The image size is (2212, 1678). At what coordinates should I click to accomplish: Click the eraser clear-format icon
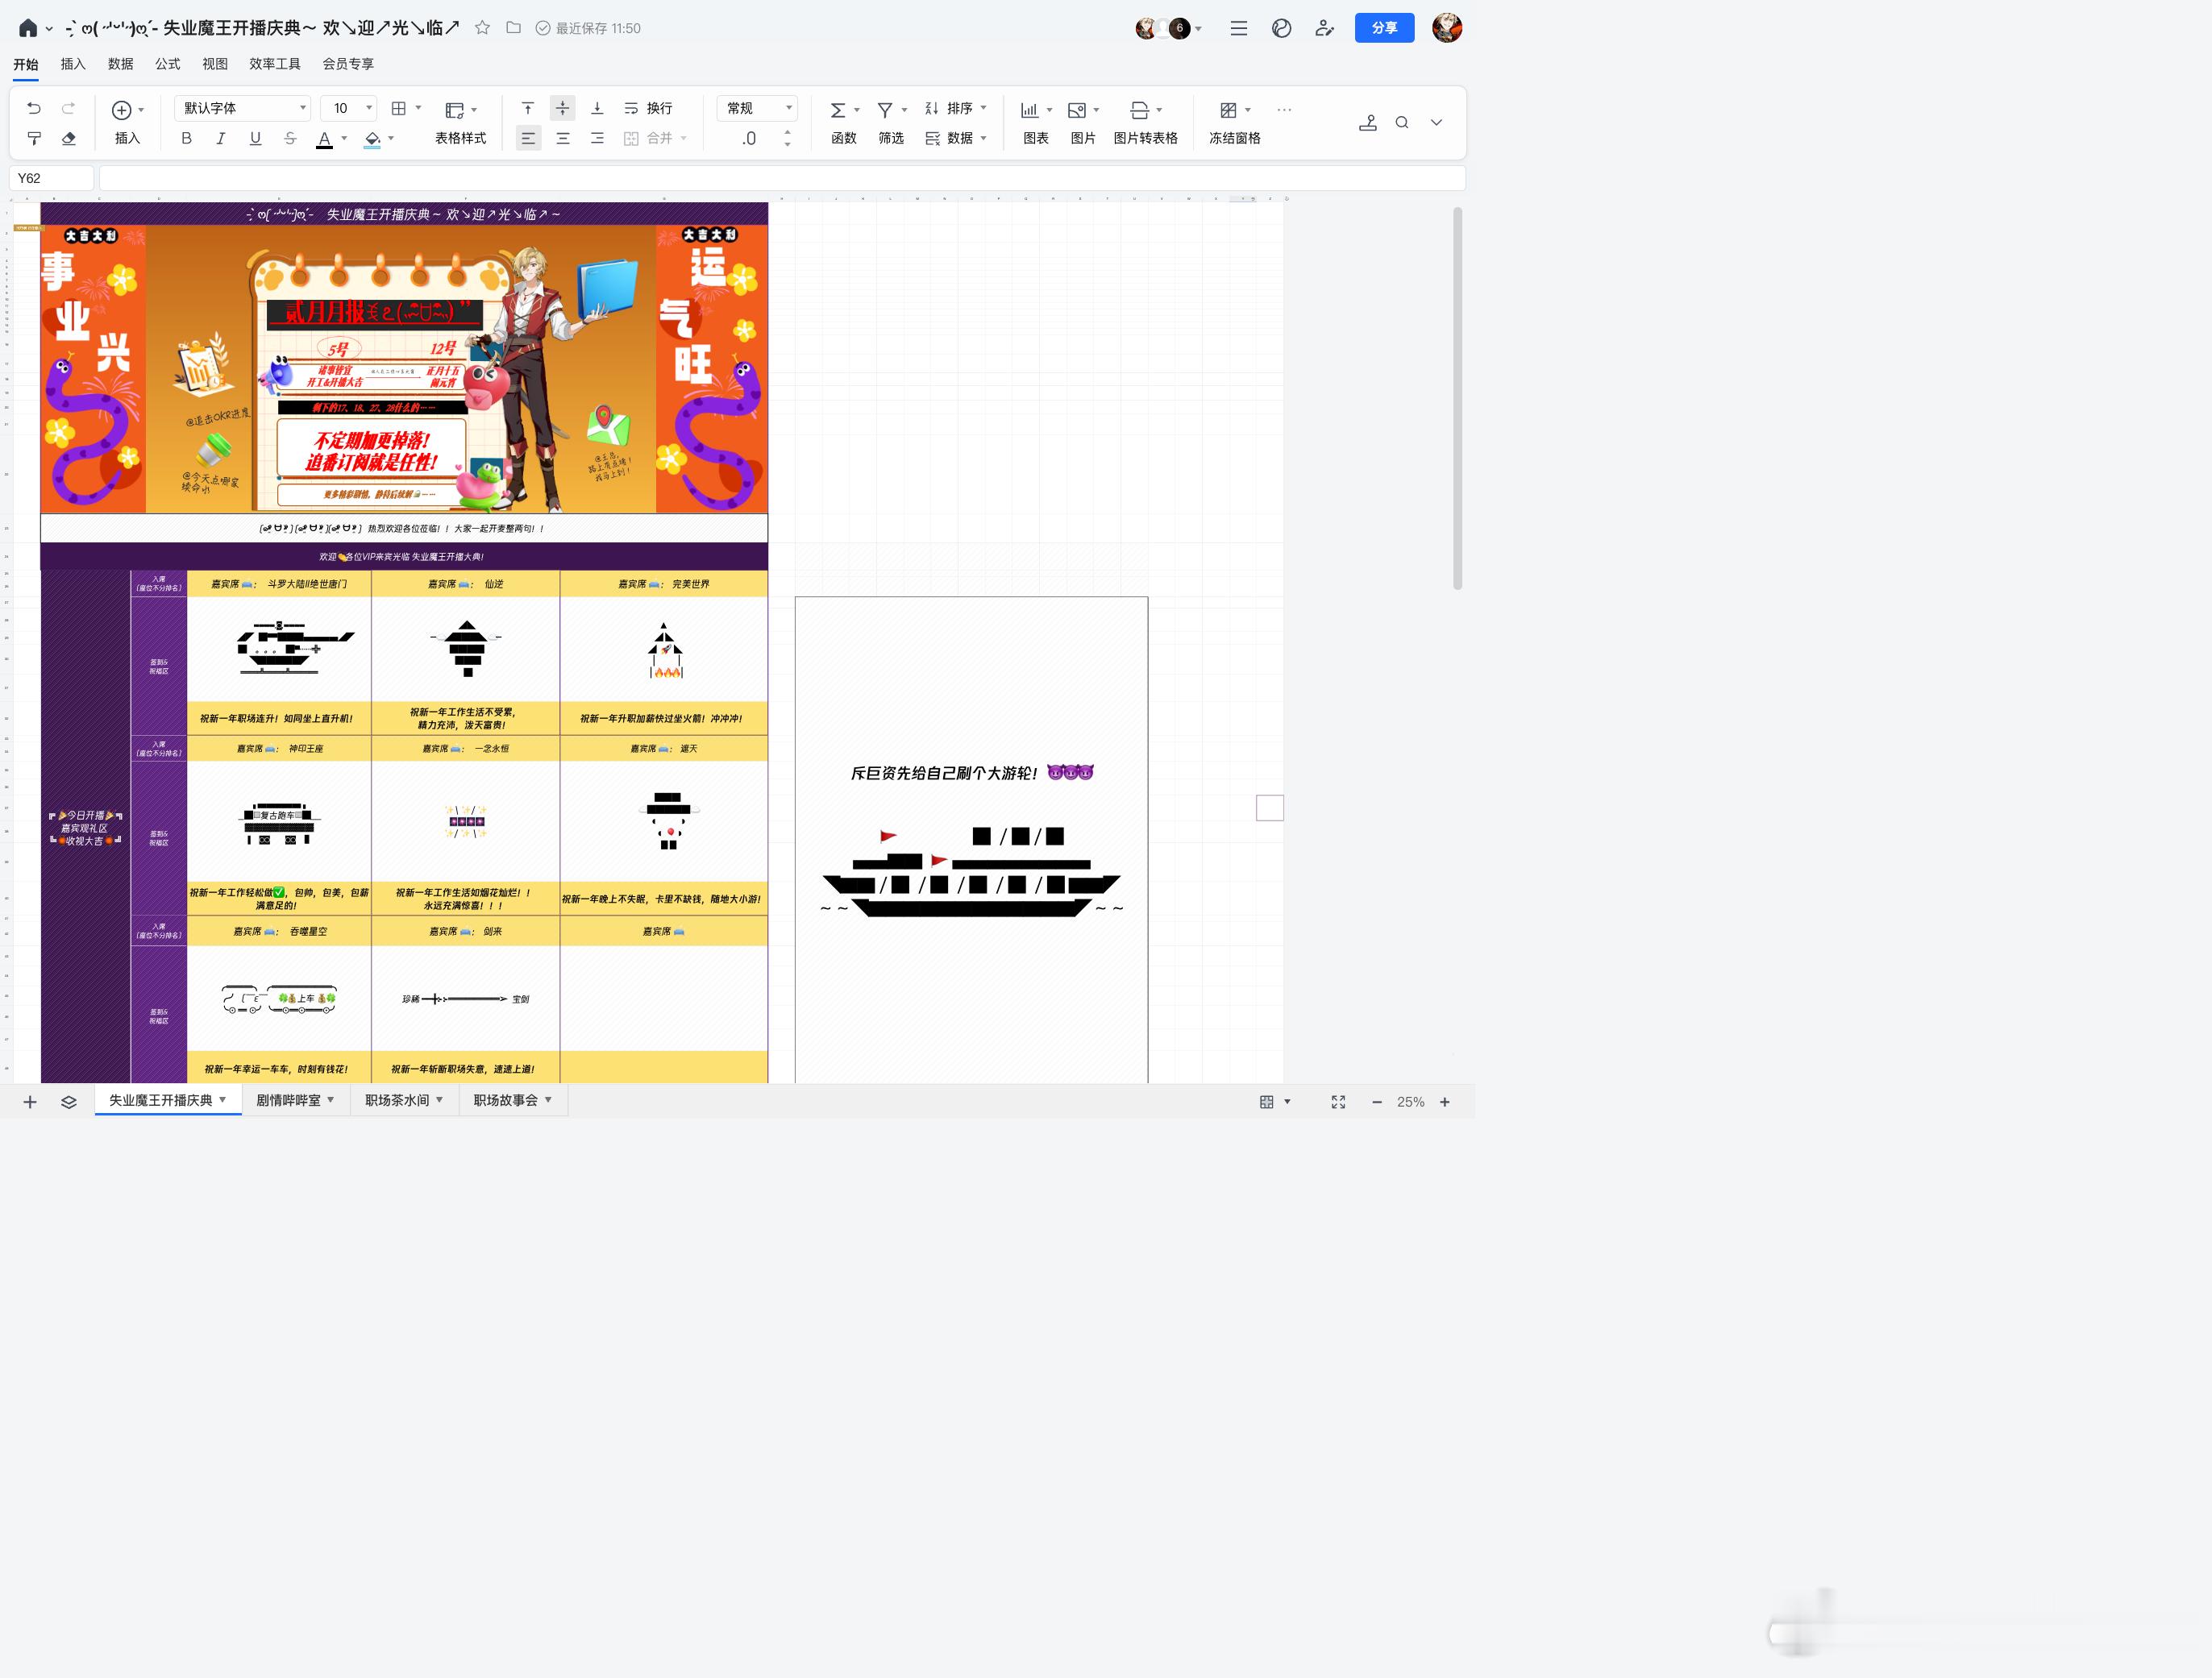pos(68,138)
